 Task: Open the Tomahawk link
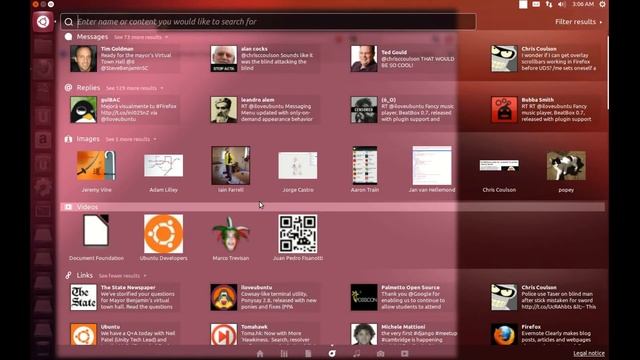264,335
